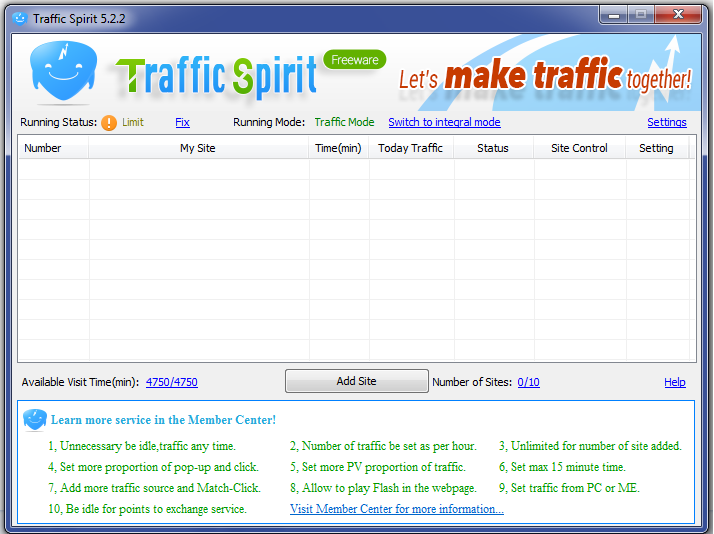Open the 0/10 number of sites link

528,382
